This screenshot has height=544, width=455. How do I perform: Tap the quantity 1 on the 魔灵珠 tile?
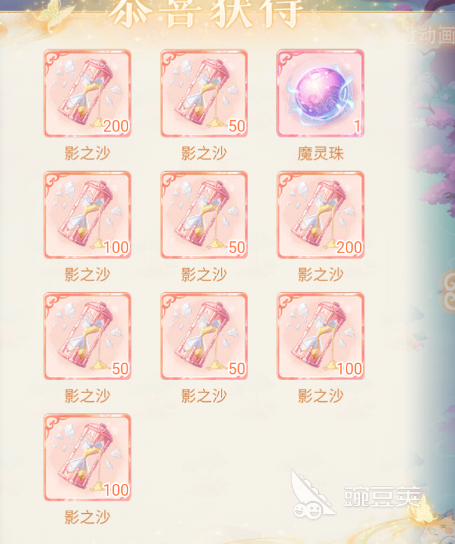357,127
